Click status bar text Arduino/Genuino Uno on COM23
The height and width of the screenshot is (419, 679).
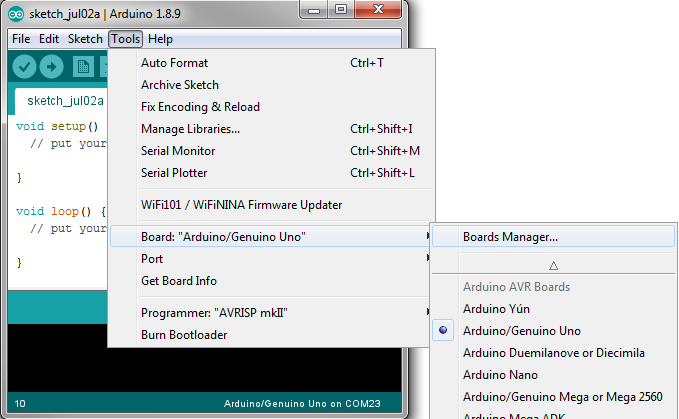(x=302, y=404)
